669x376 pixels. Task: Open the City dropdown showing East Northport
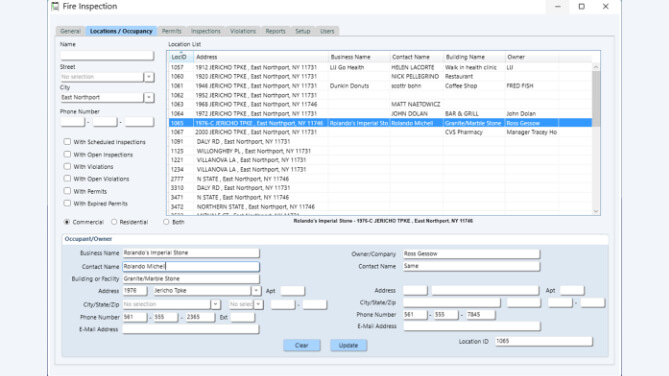pos(148,97)
